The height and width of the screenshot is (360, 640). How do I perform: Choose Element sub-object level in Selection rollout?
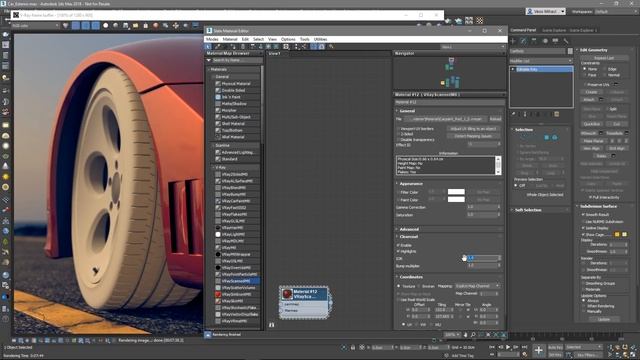pos(555,138)
